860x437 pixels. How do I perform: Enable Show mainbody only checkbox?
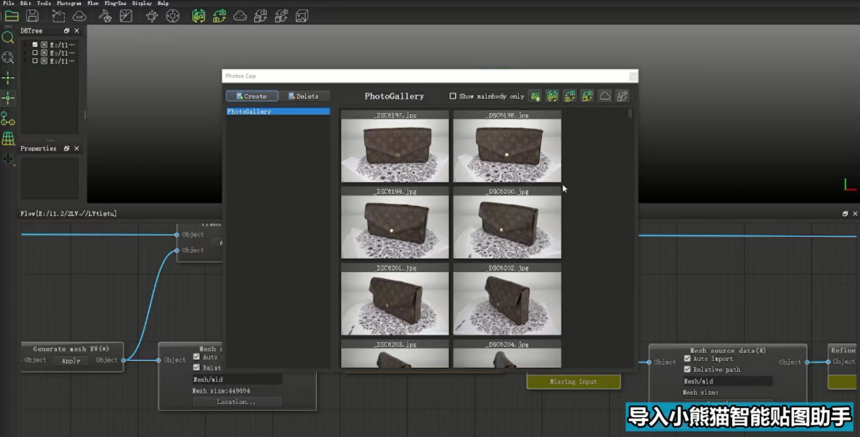click(x=452, y=96)
